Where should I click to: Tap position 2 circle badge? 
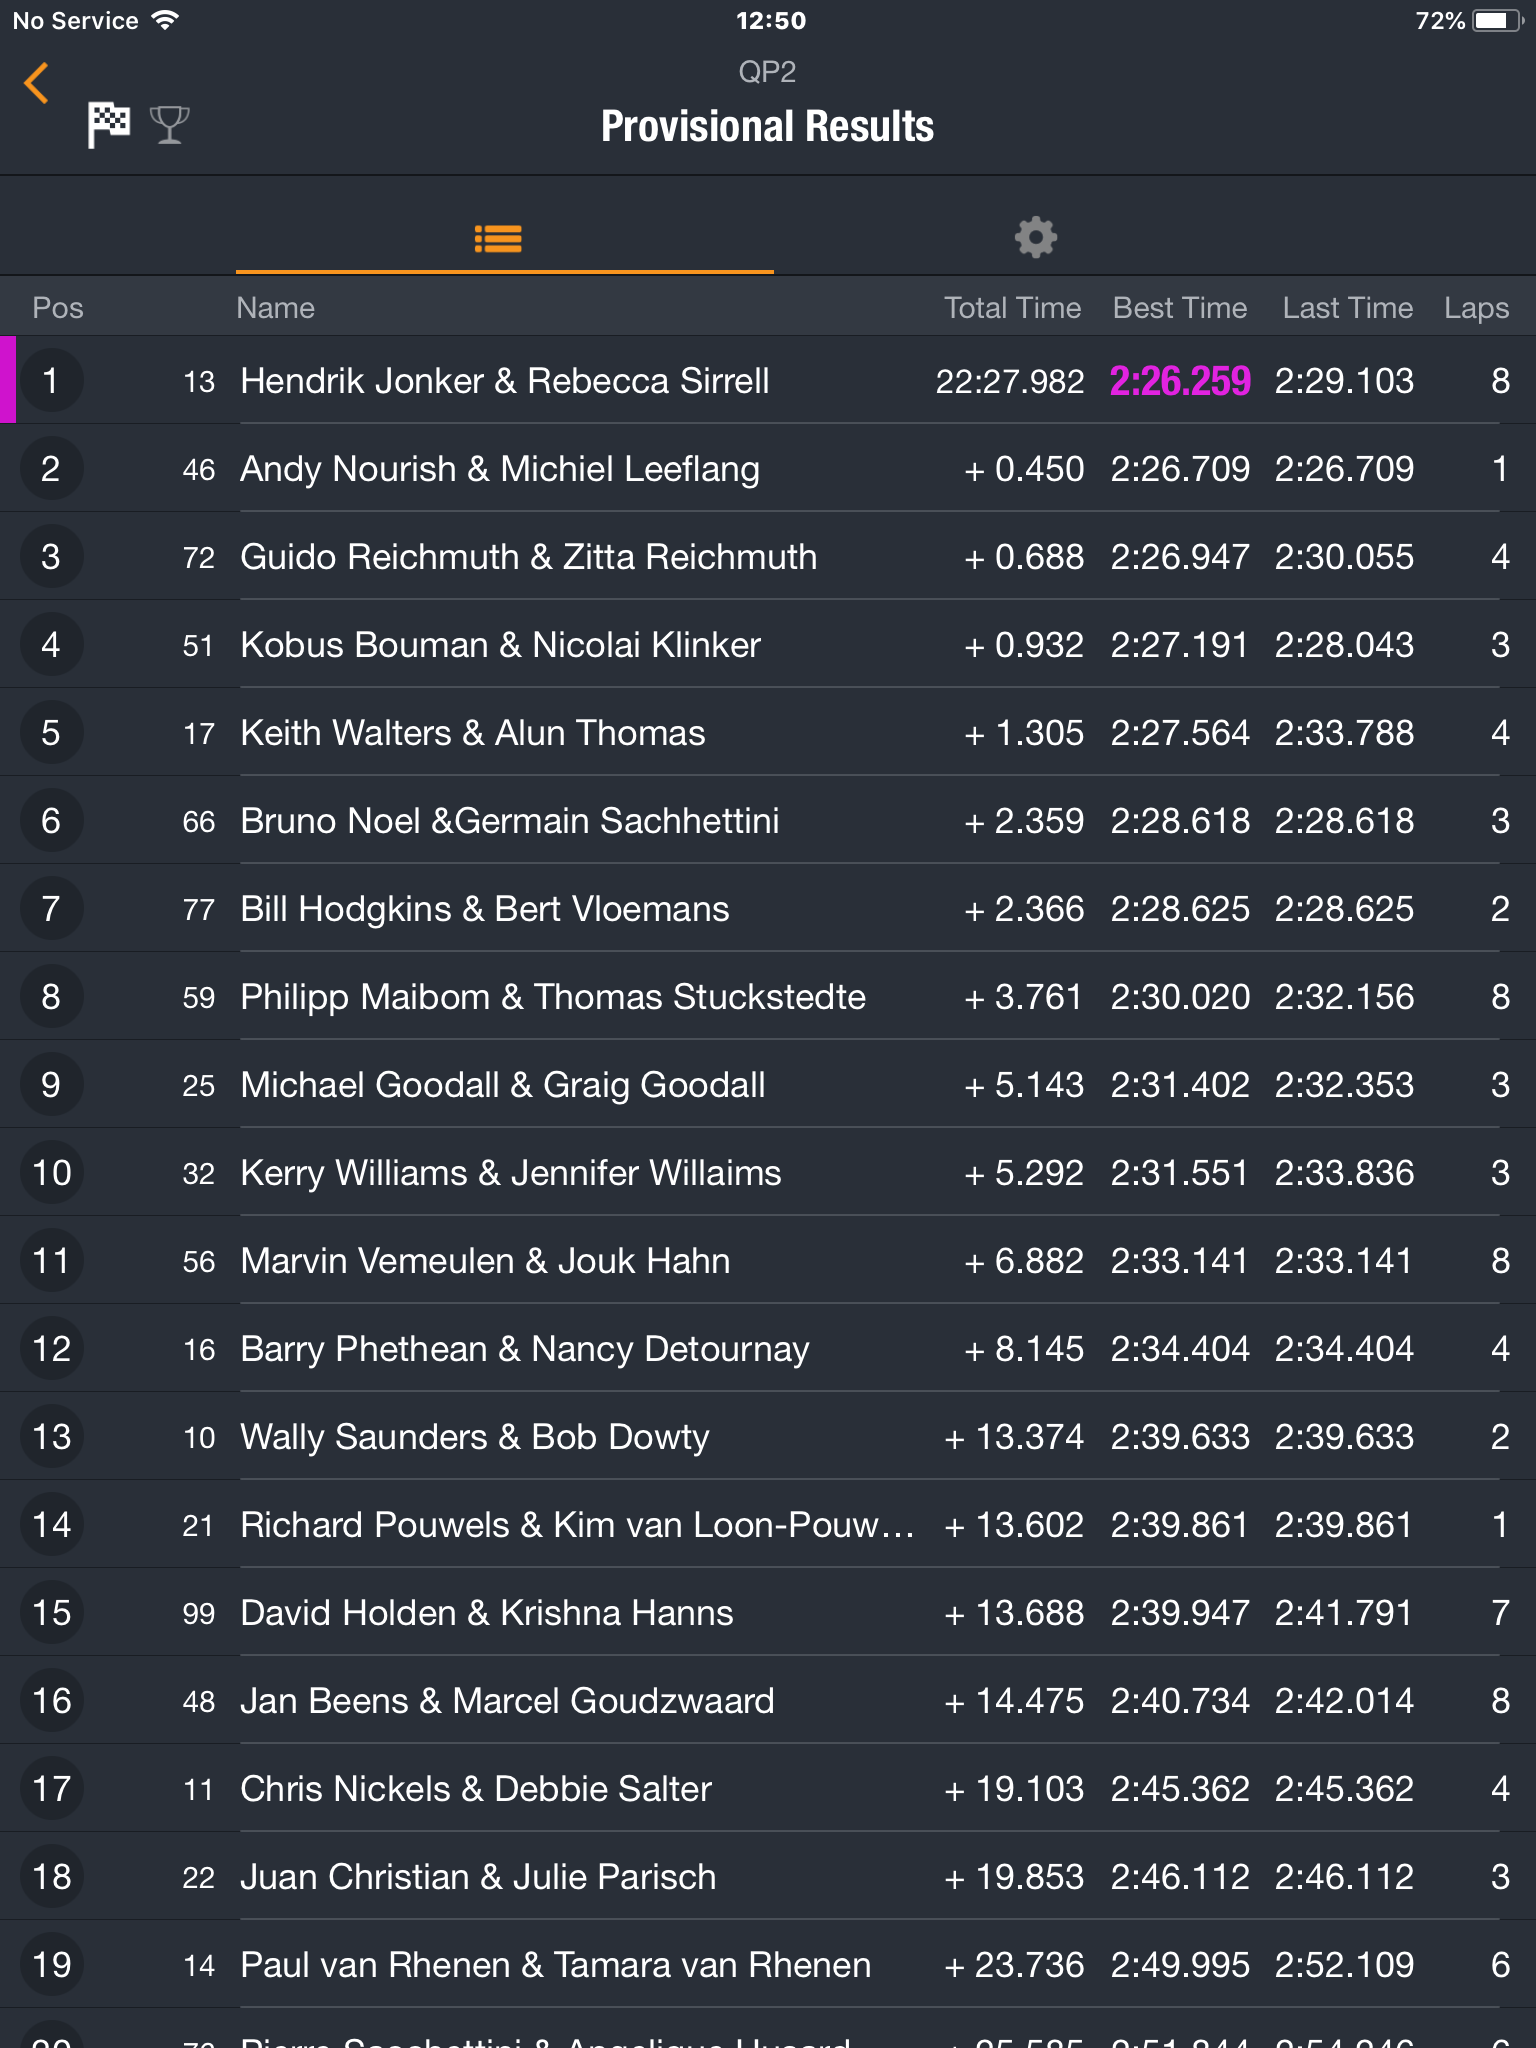click(51, 469)
